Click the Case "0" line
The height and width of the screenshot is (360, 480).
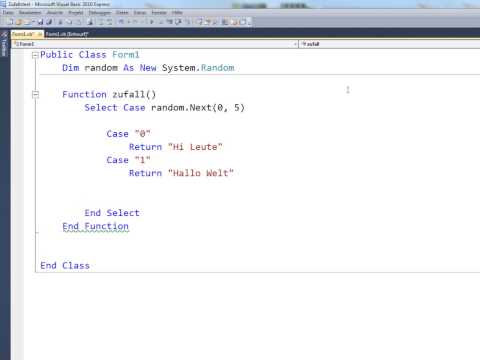(x=128, y=134)
